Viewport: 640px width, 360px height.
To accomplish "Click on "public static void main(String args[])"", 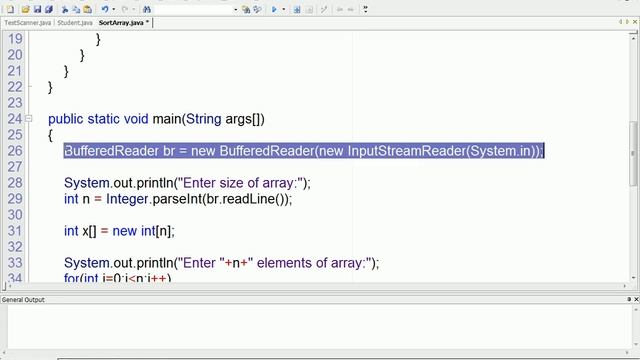I will tap(156, 119).
